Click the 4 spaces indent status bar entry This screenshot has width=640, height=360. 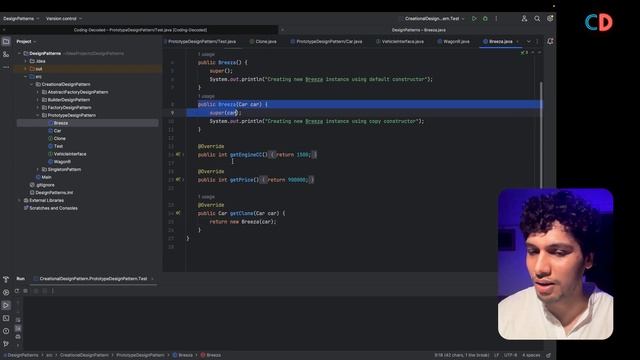pos(531,355)
